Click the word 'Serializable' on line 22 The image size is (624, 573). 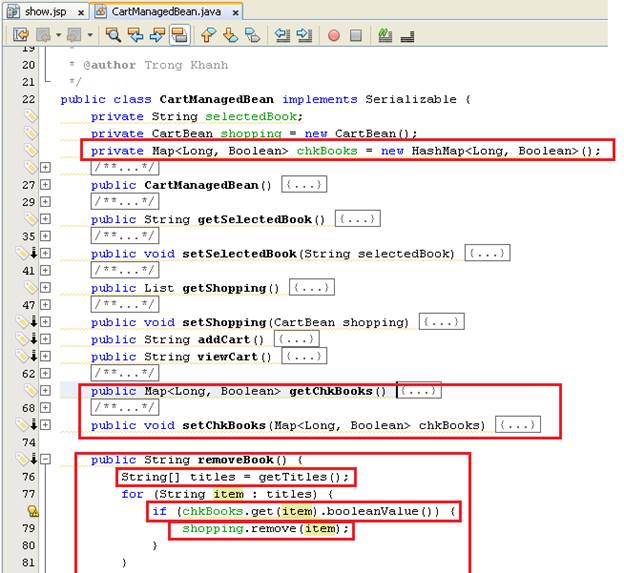[411, 99]
